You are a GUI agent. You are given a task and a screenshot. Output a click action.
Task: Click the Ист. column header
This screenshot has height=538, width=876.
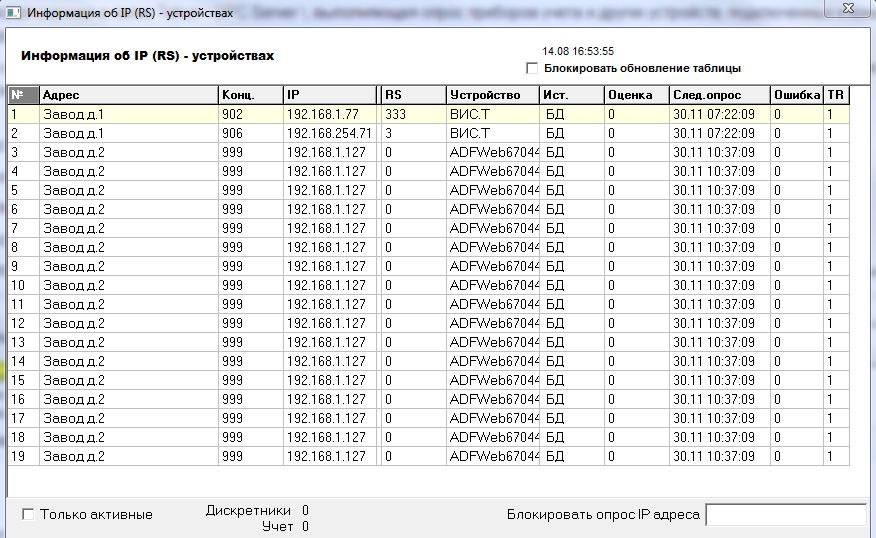click(571, 95)
